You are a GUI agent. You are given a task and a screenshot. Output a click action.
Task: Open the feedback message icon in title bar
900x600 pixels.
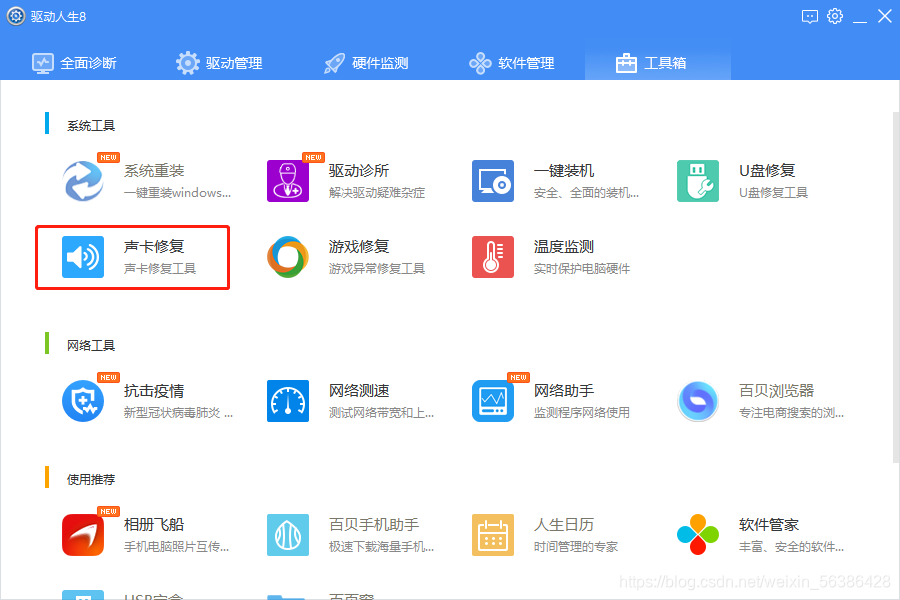[x=810, y=16]
